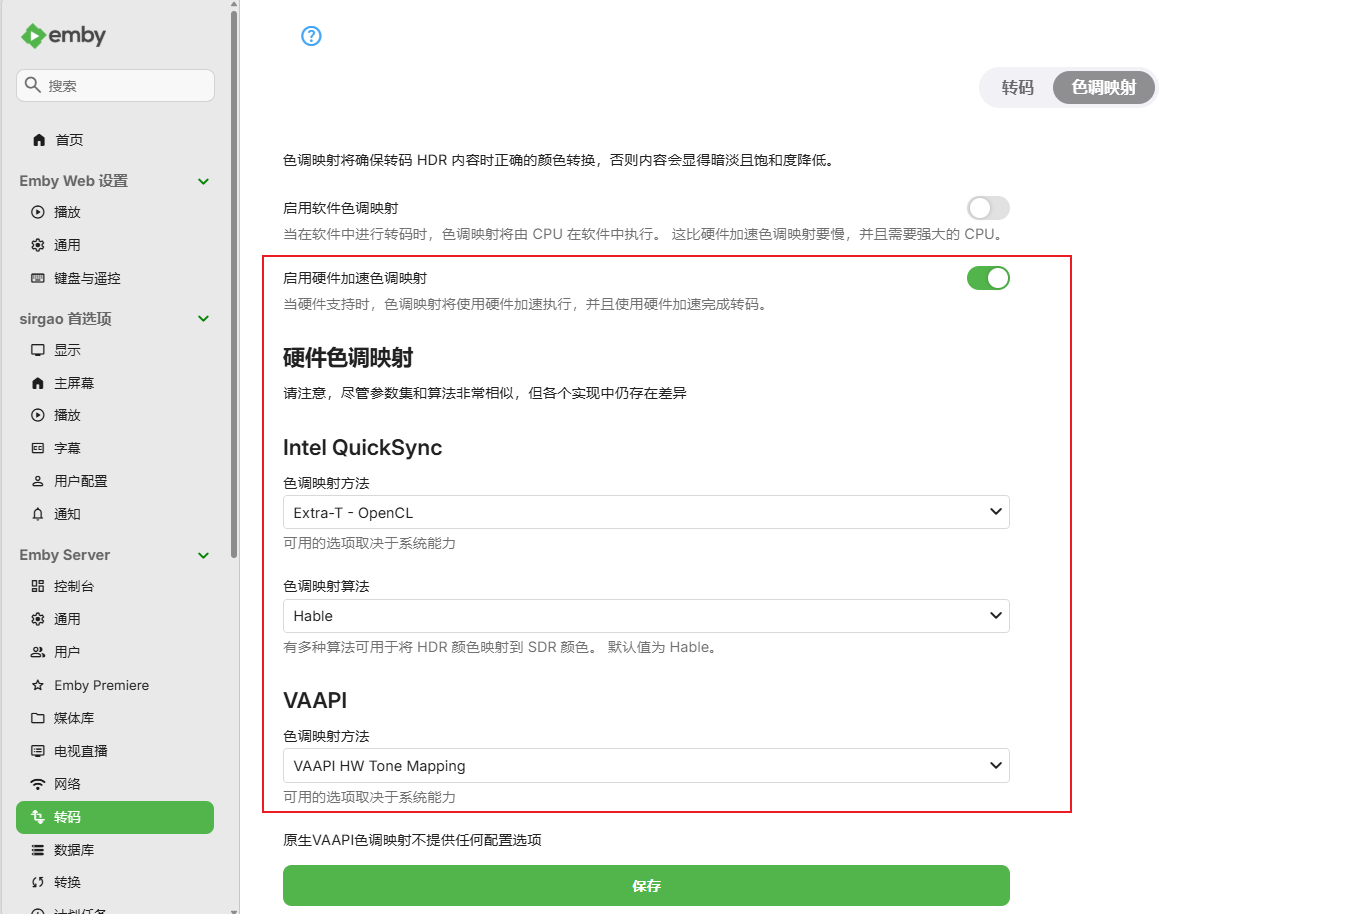
Task: Disable the 启用硬件加速色调映射 toggle
Action: click(987, 278)
